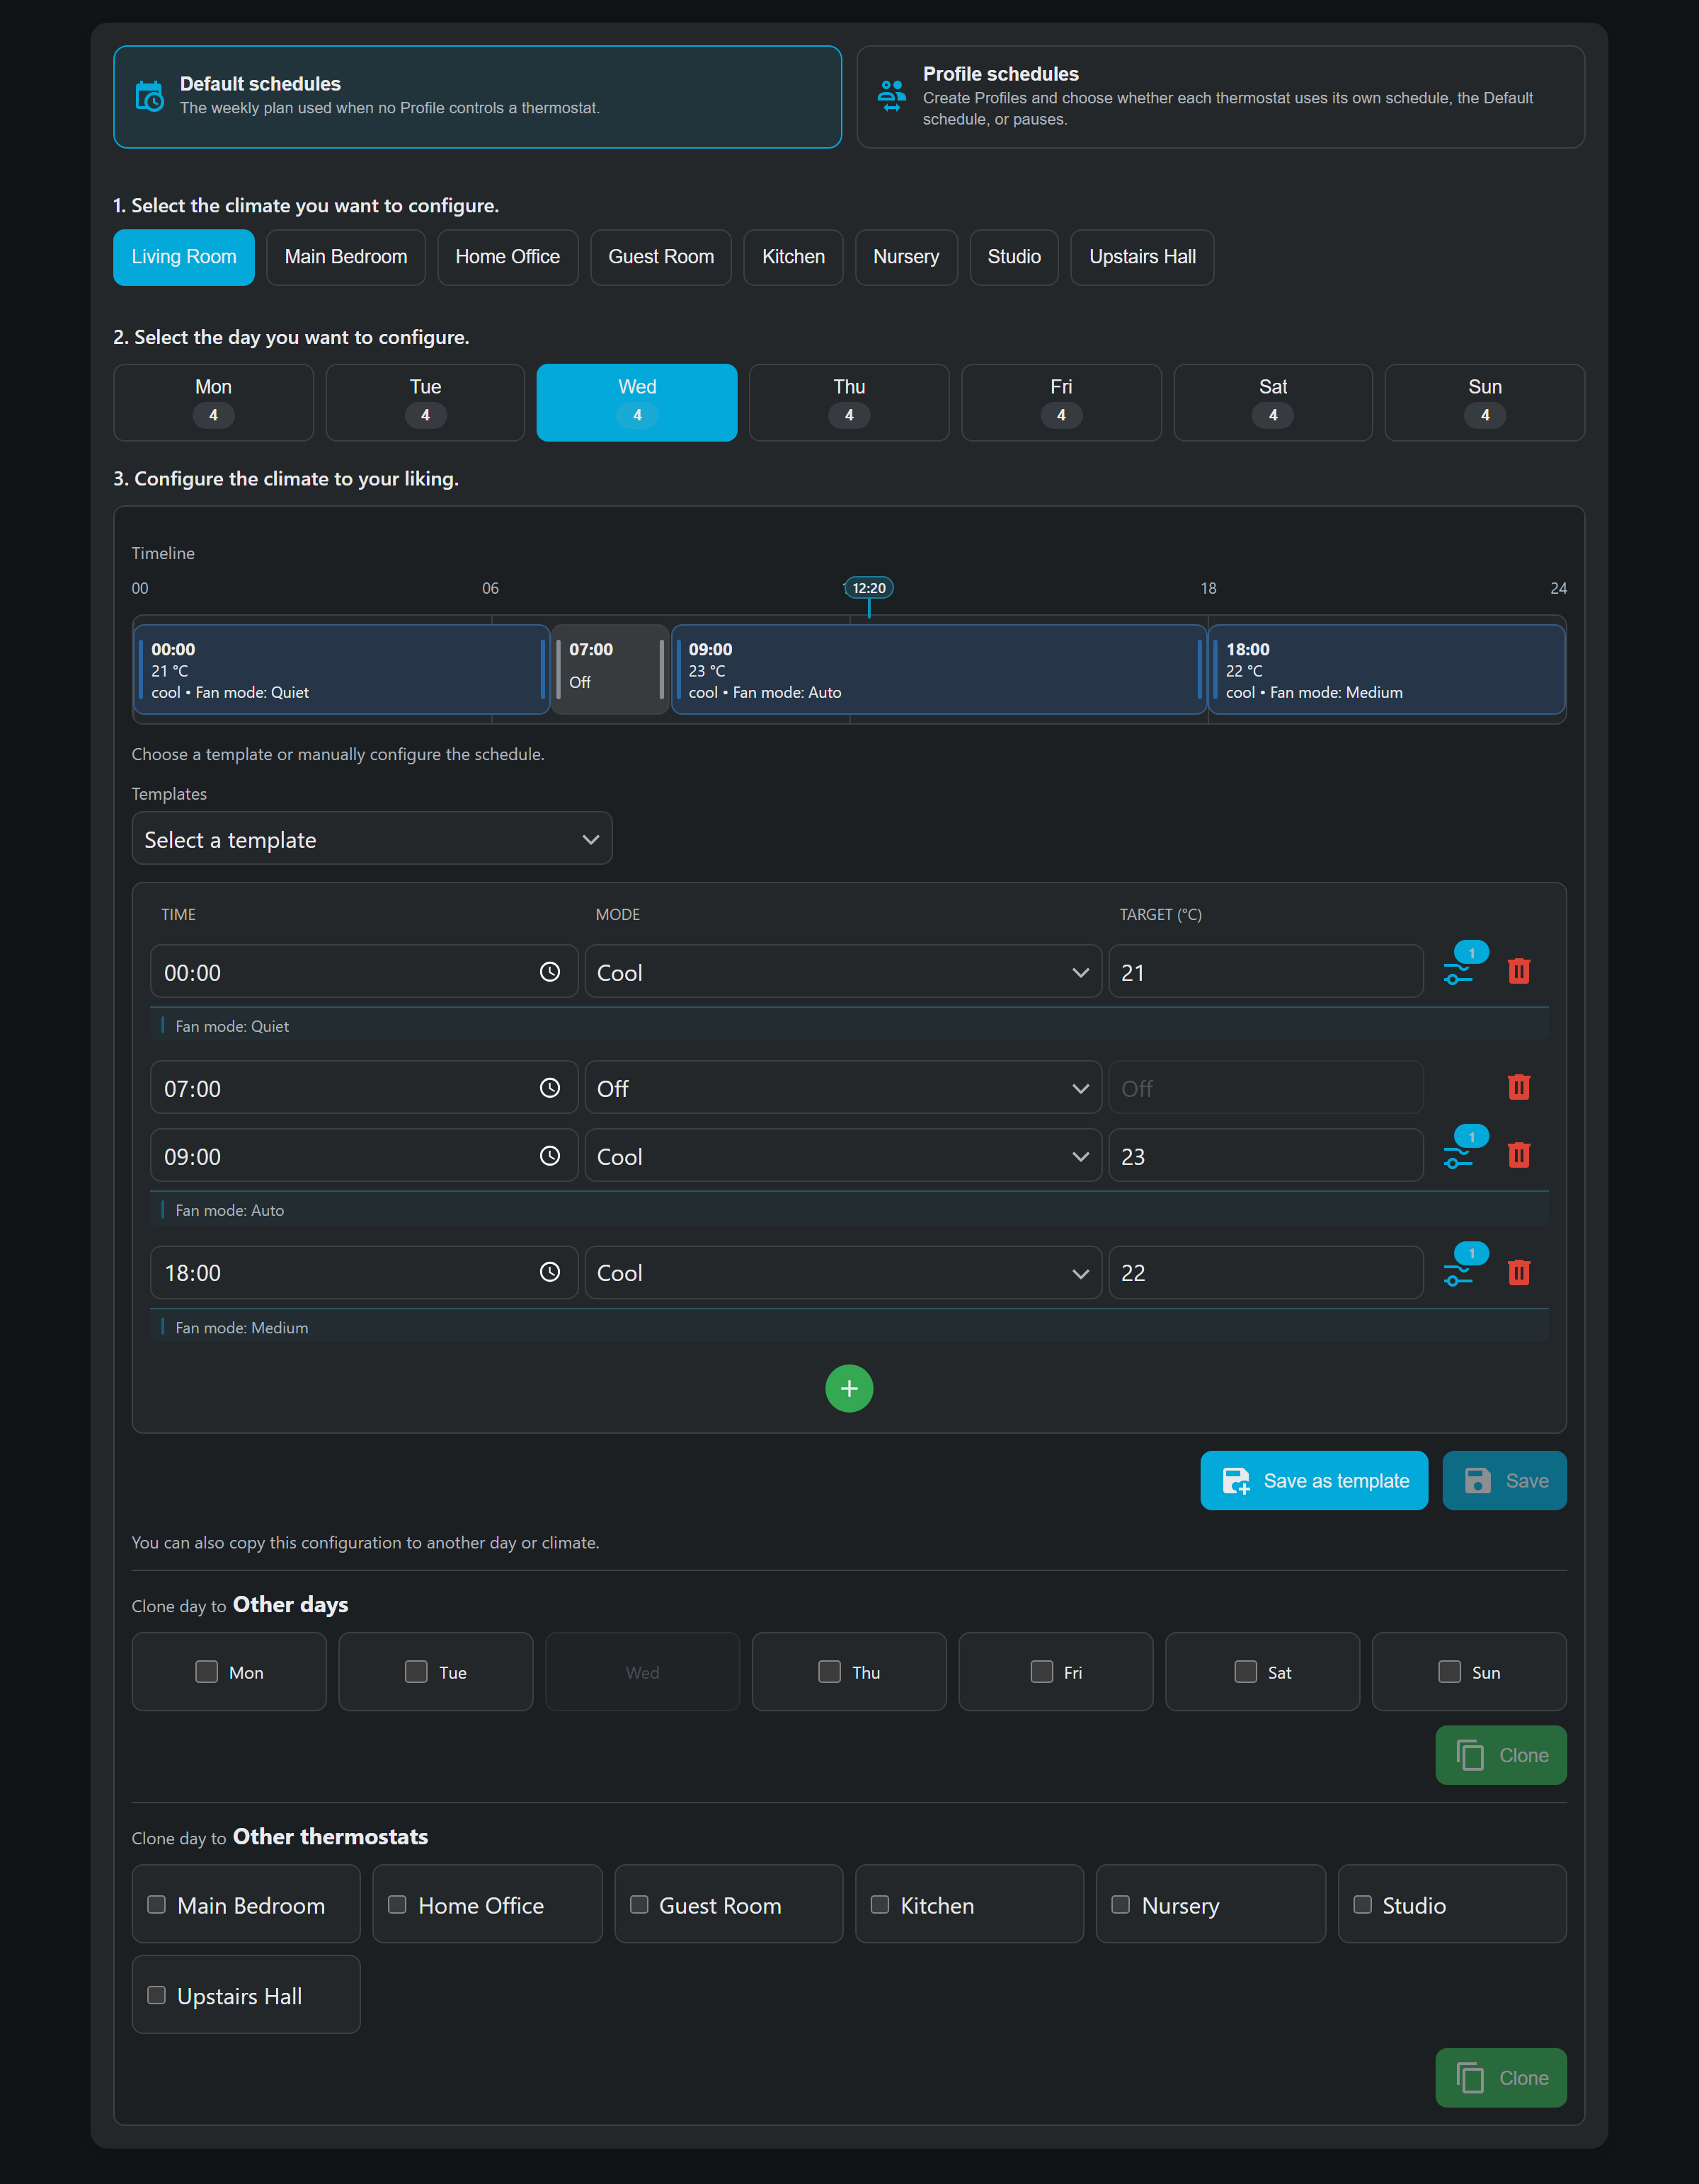The height and width of the screenshot is (2184, 1699).
Task: Tick the Guest Room thermostat checkbox
Action: [x=639, y=1904]
